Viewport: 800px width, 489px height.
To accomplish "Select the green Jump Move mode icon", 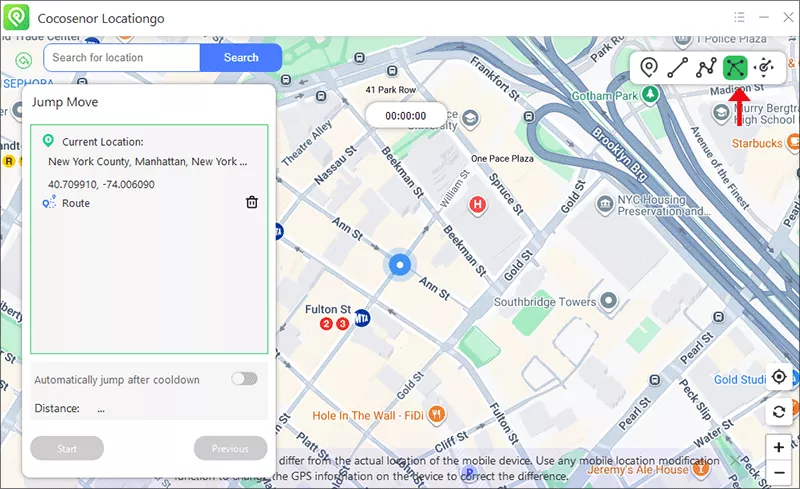I will pyautogui.click(x=736, y=68).
